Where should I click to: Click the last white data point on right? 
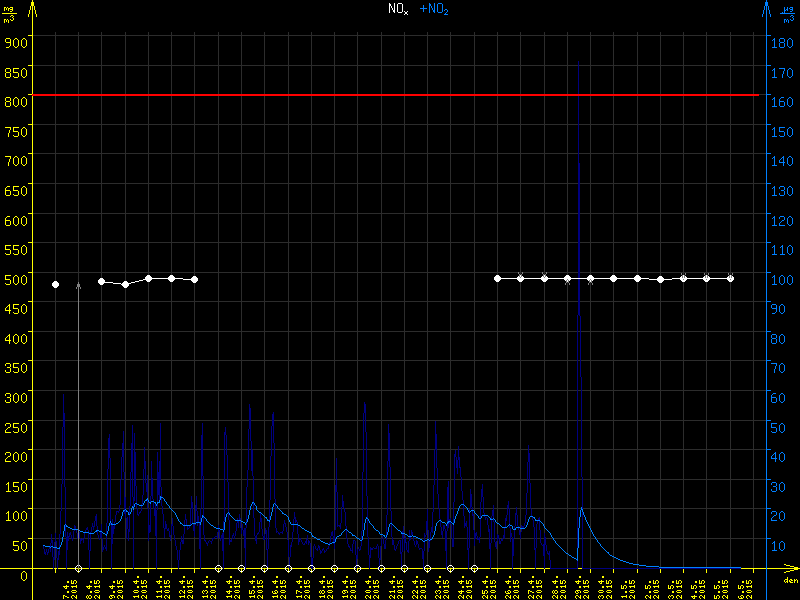pos(730,278)
